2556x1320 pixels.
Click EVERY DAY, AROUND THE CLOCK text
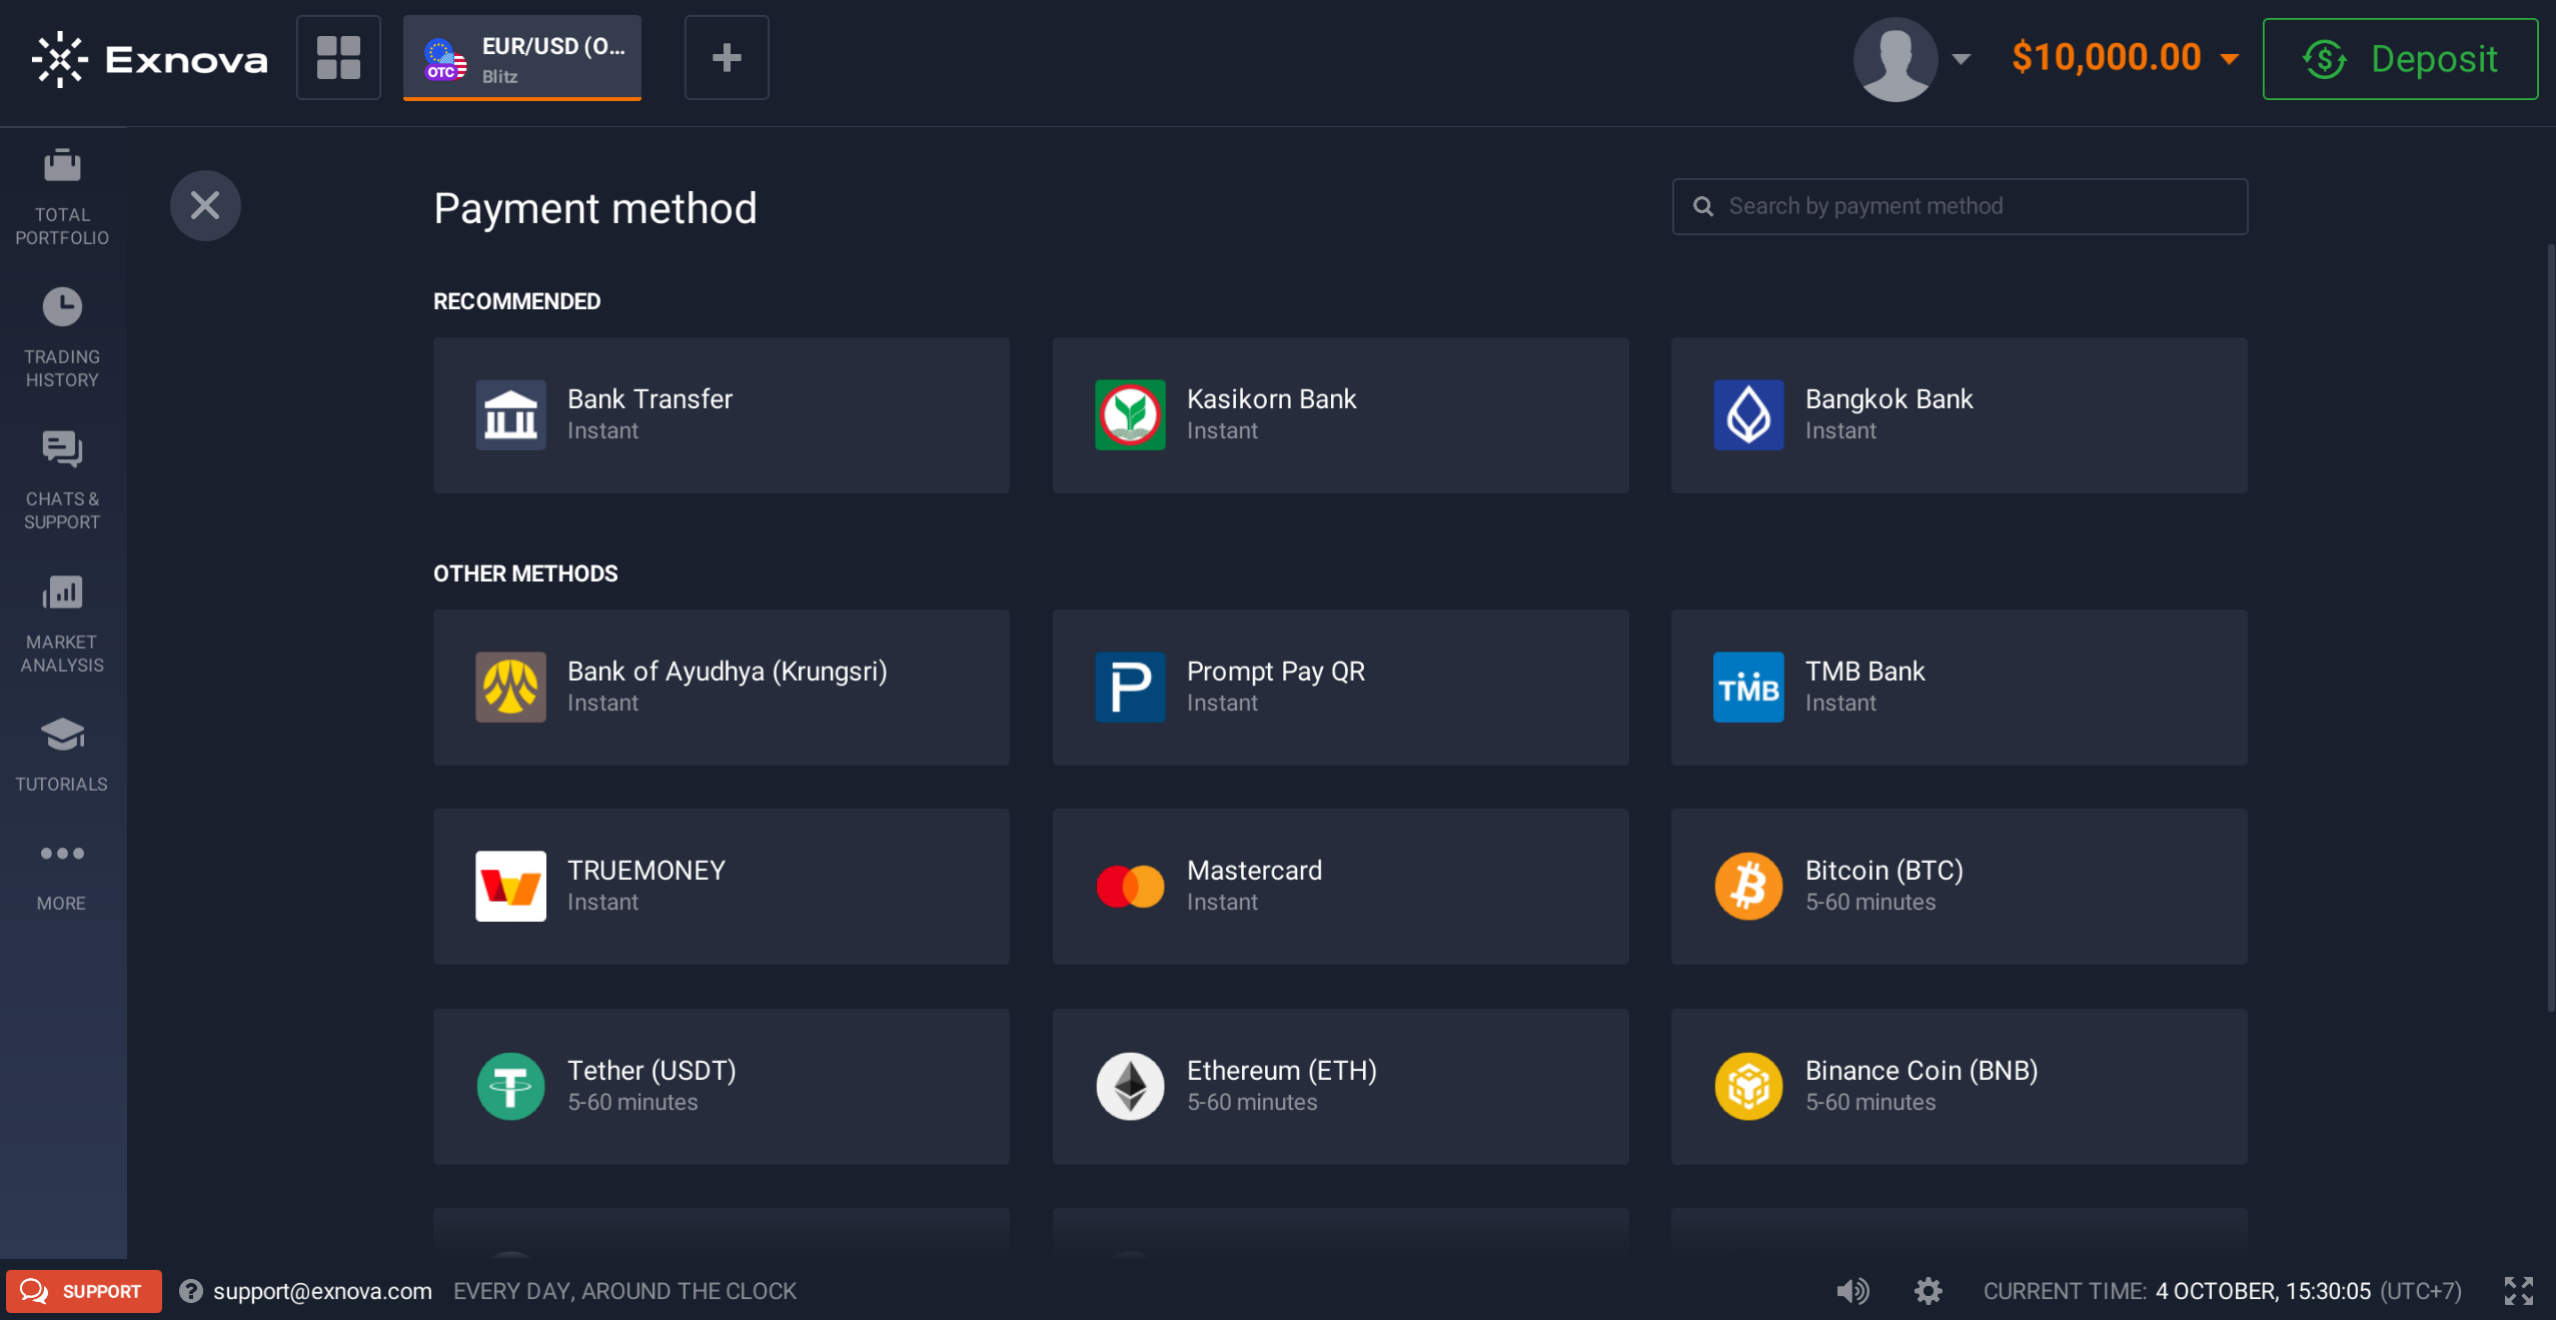coord(625,1291)
